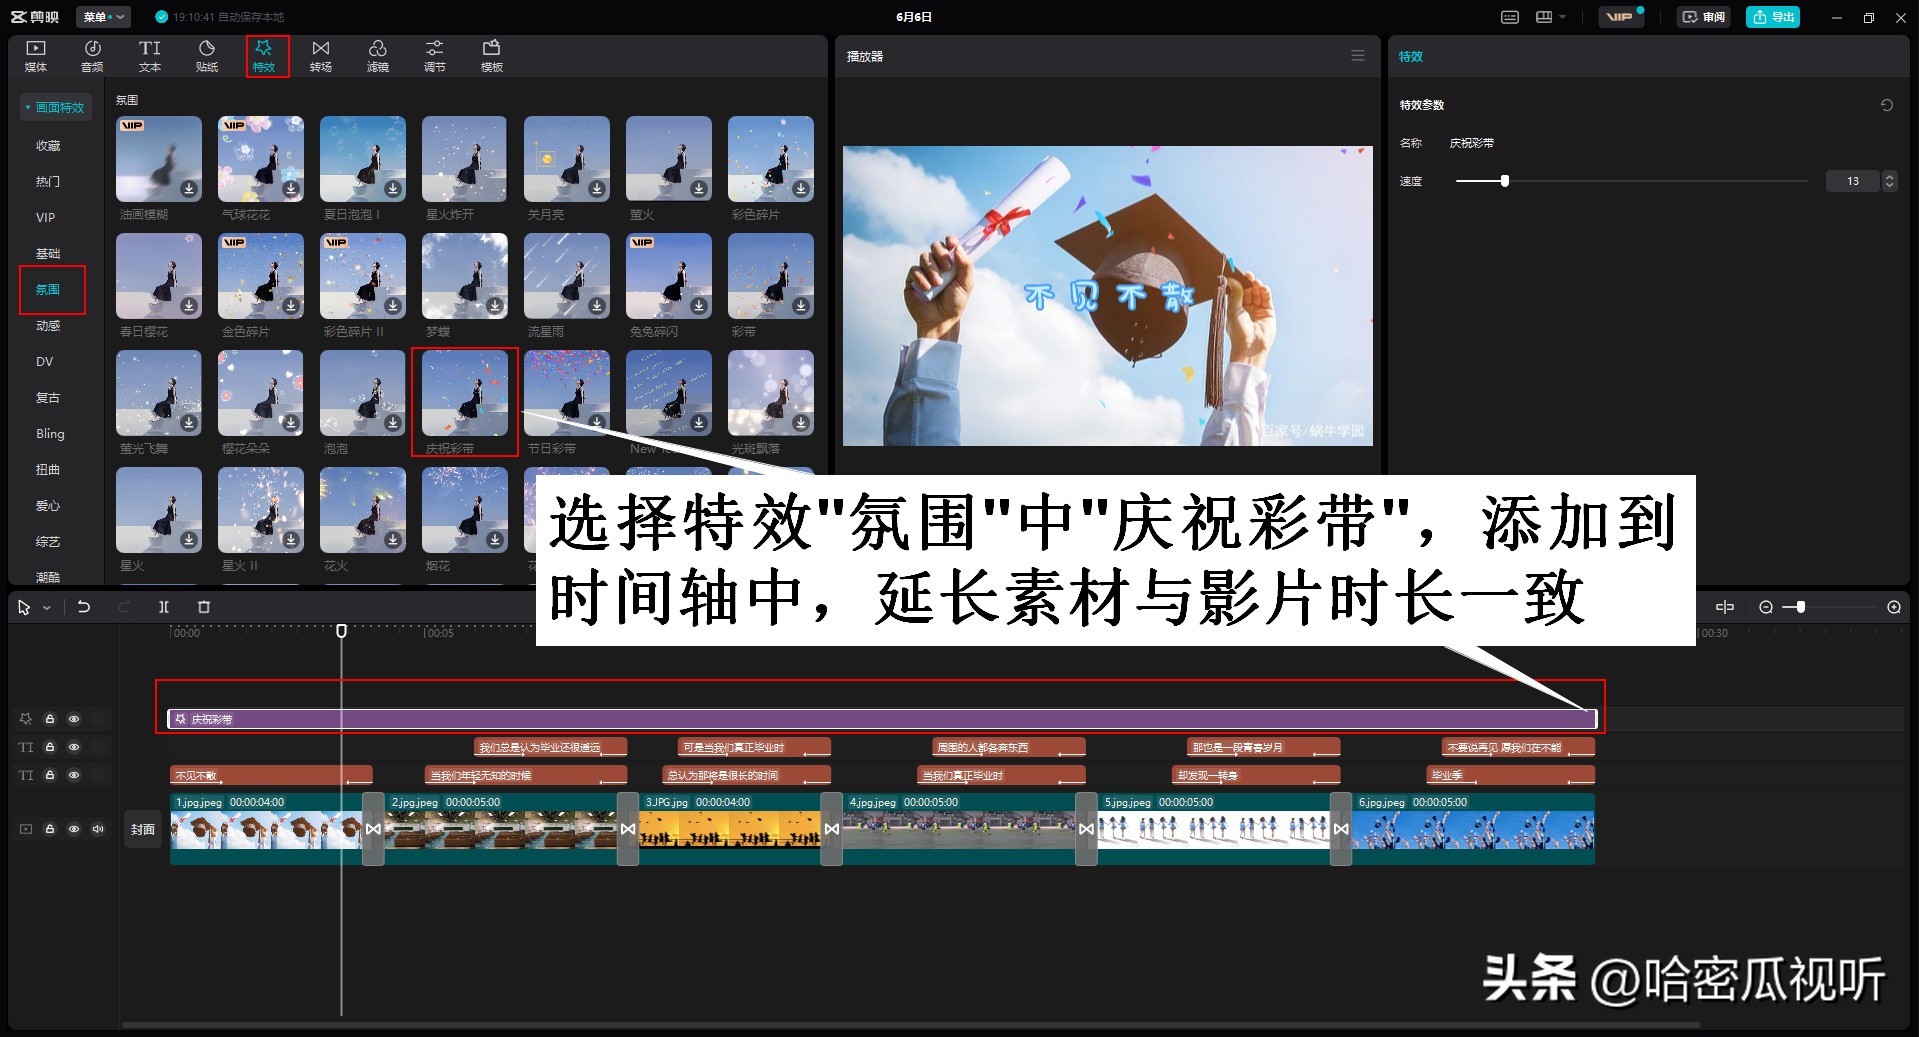Switch to the 转场 transitions panel
Viewport: 1919px width, 1037px height.
point(320,55)
